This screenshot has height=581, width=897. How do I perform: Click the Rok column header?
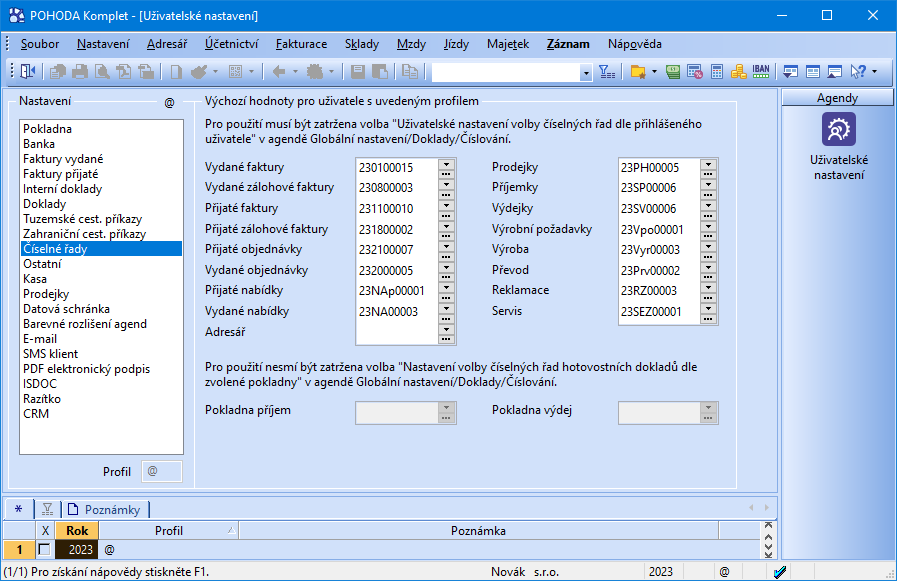77,531
